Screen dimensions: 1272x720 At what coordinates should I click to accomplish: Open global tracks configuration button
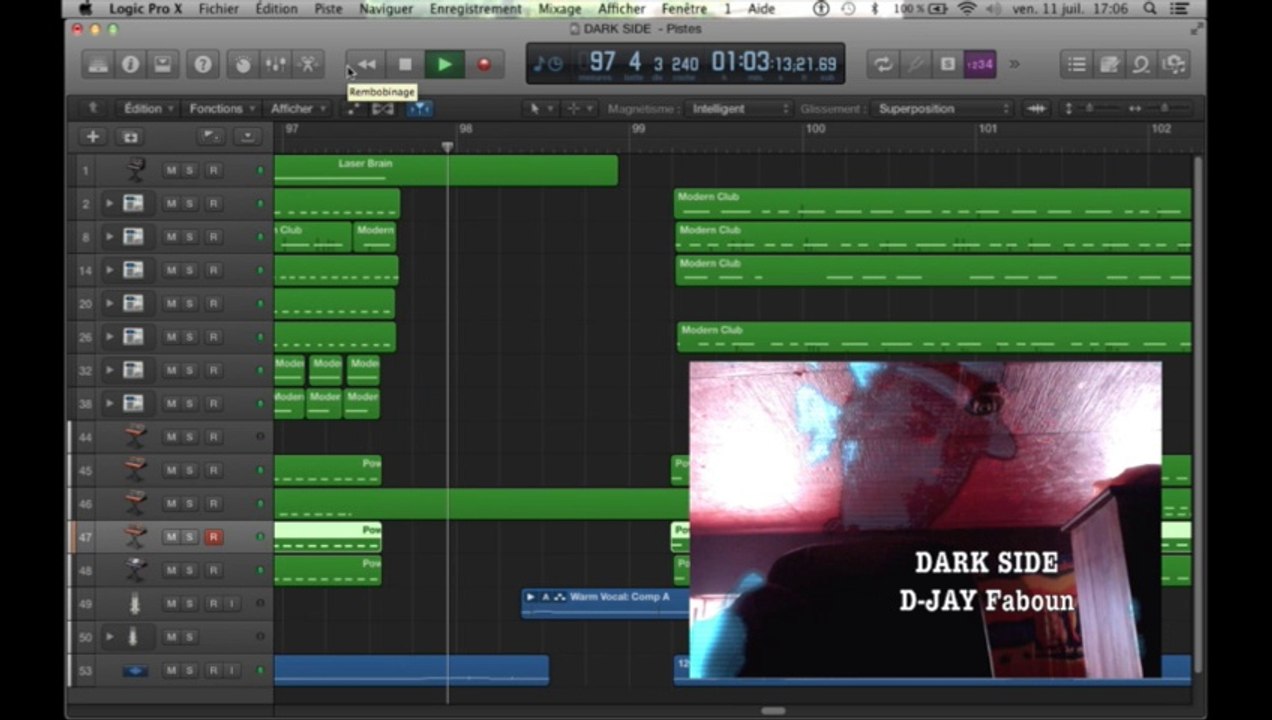(x=211, y=137)
